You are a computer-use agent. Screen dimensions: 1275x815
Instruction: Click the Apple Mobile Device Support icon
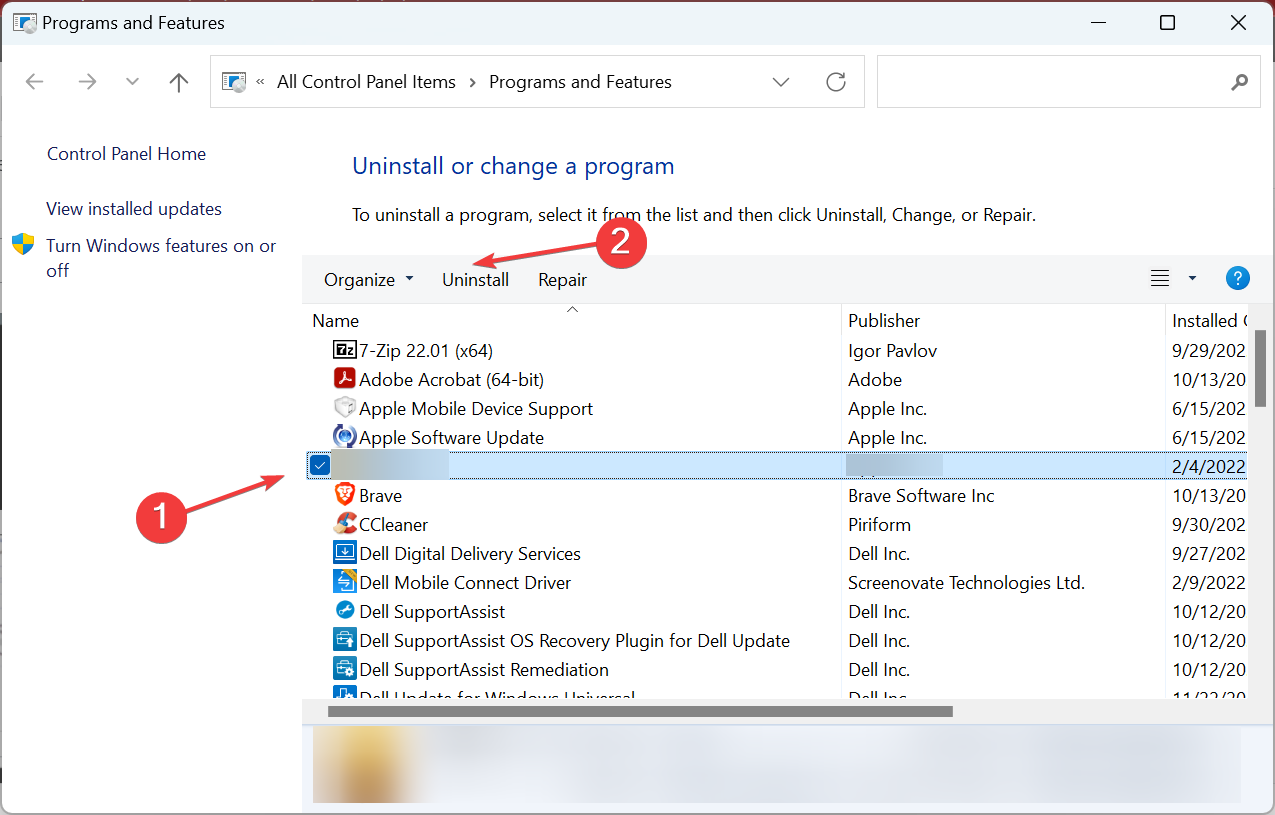[x=345, y=408]
